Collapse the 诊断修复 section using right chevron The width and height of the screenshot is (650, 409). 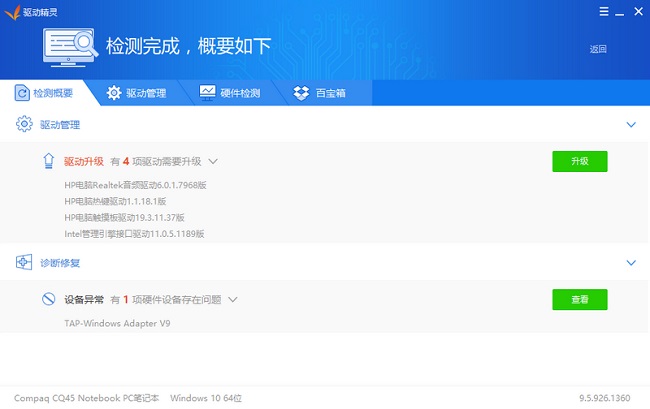click(x=630, y=263)
